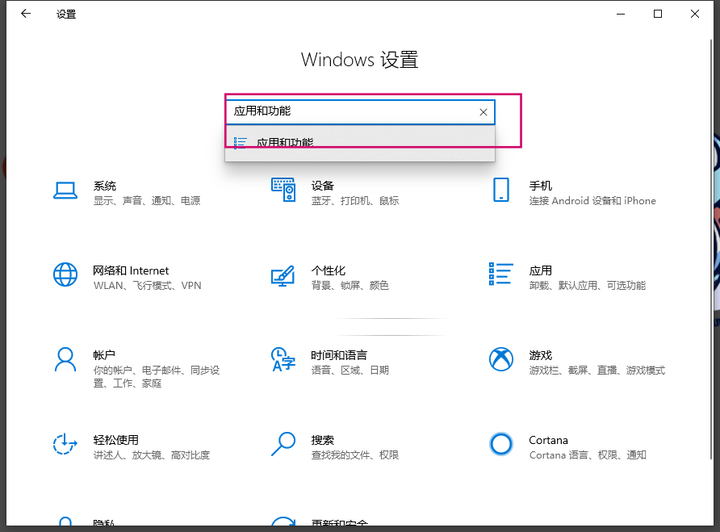Click the 时间和语言 category title

[x=339, y=355]
